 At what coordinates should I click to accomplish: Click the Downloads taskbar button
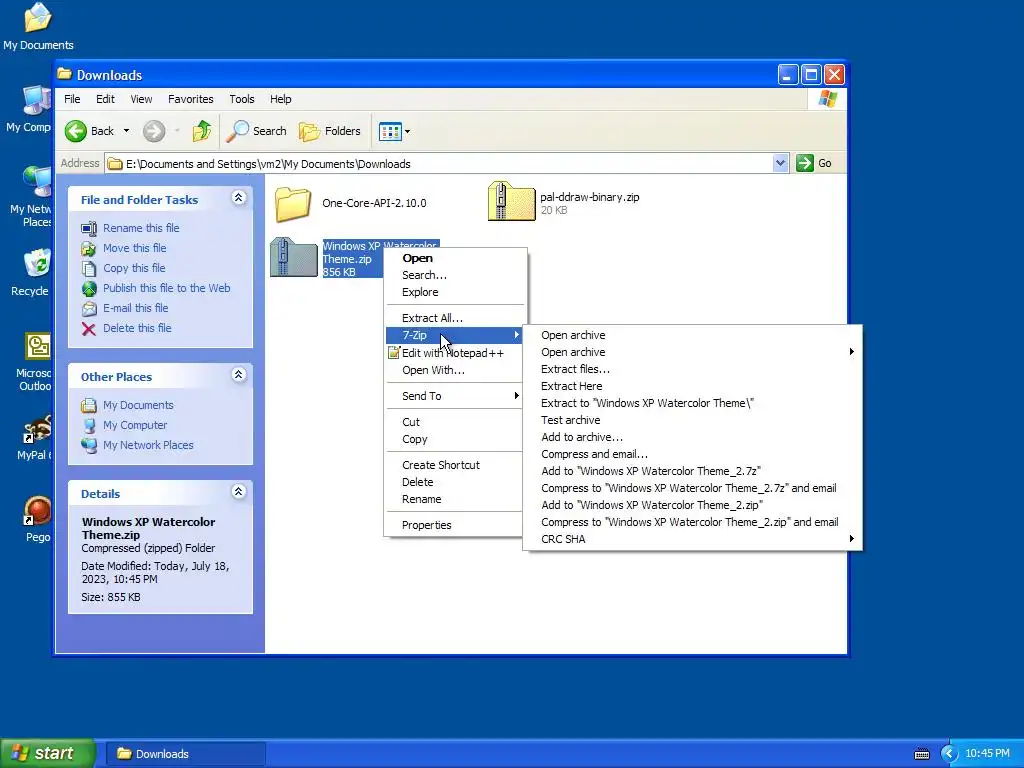pyautogui.click(x=185, y=754)
